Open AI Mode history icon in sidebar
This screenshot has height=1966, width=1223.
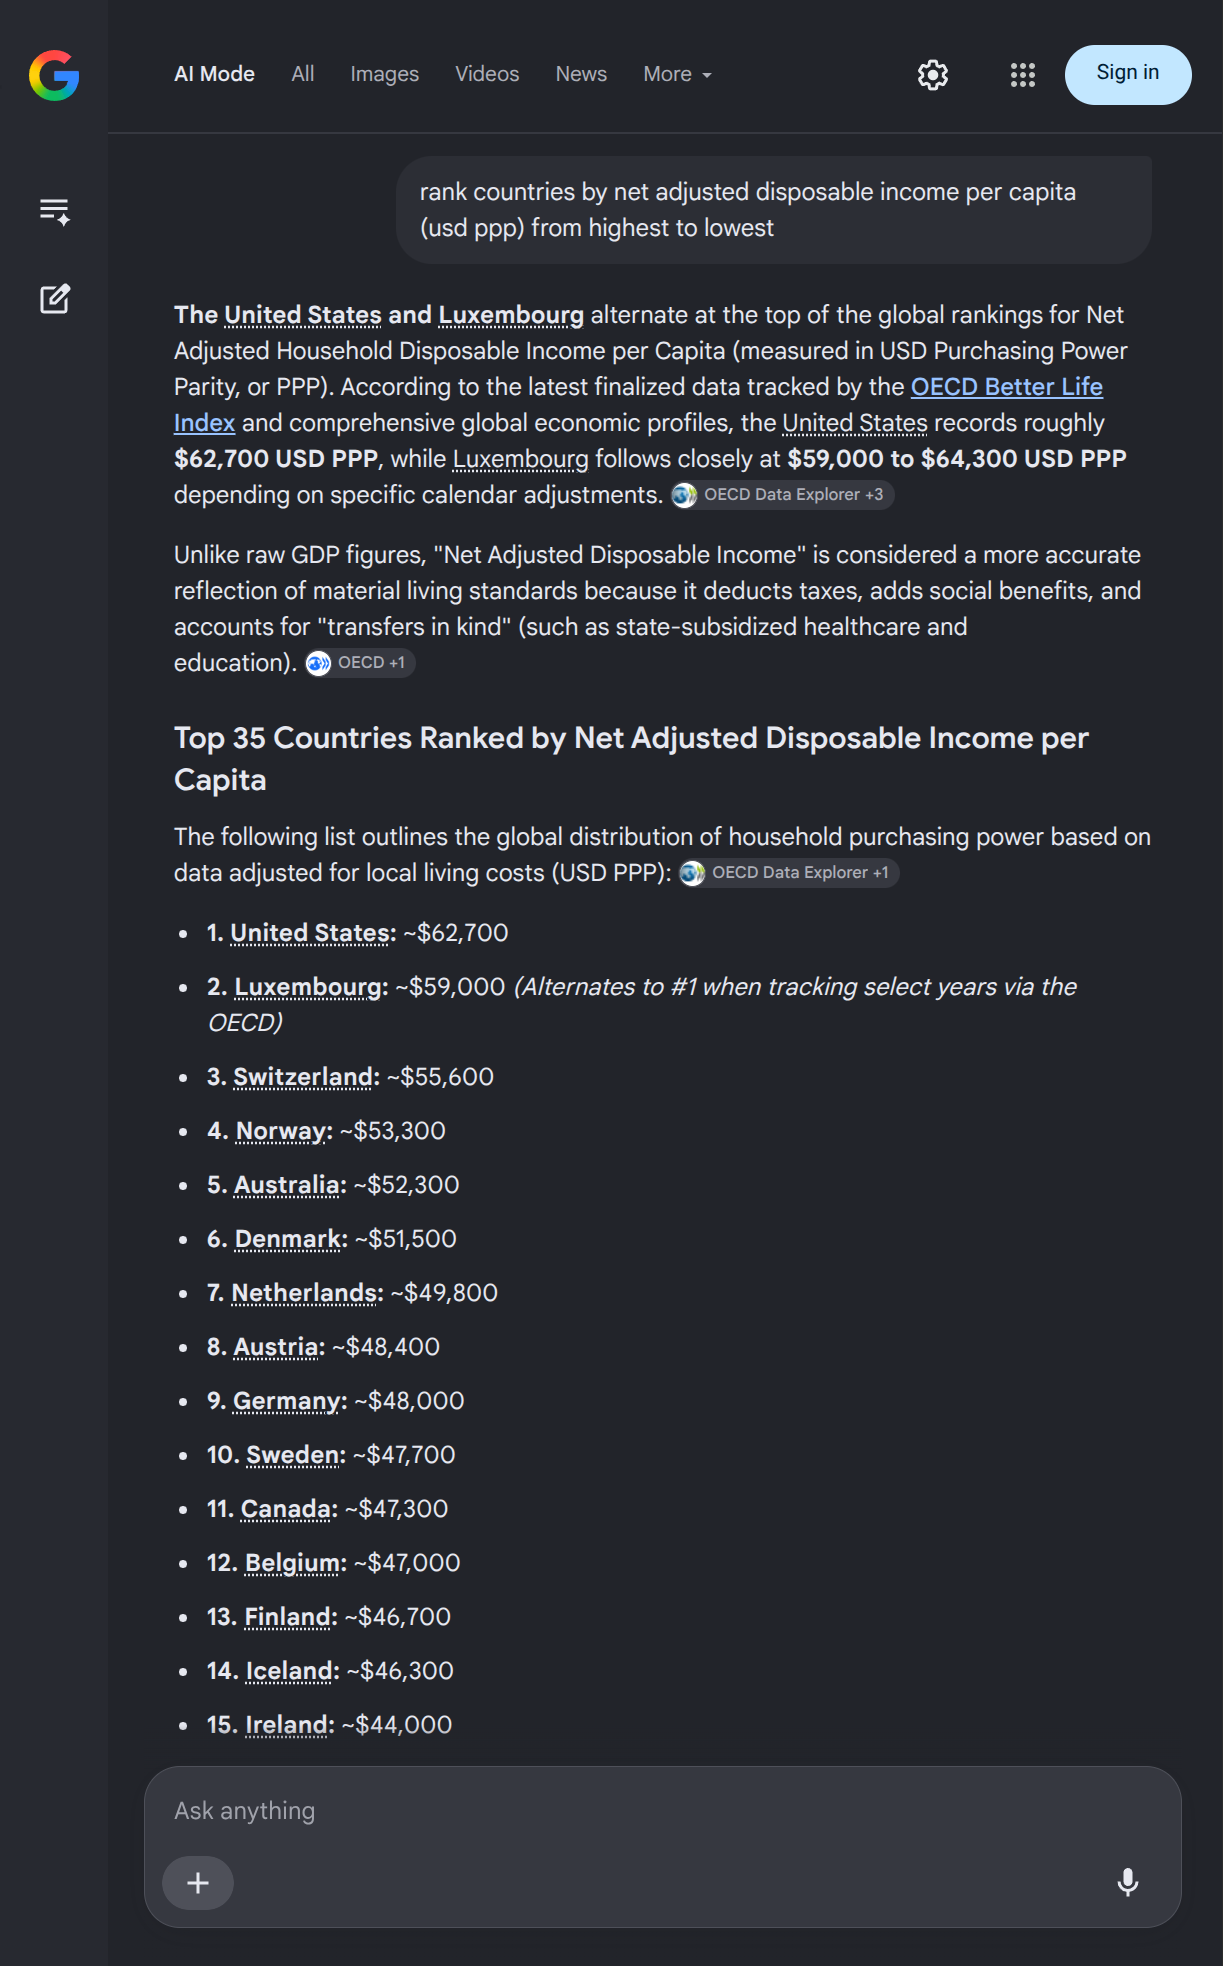(54, 211)
